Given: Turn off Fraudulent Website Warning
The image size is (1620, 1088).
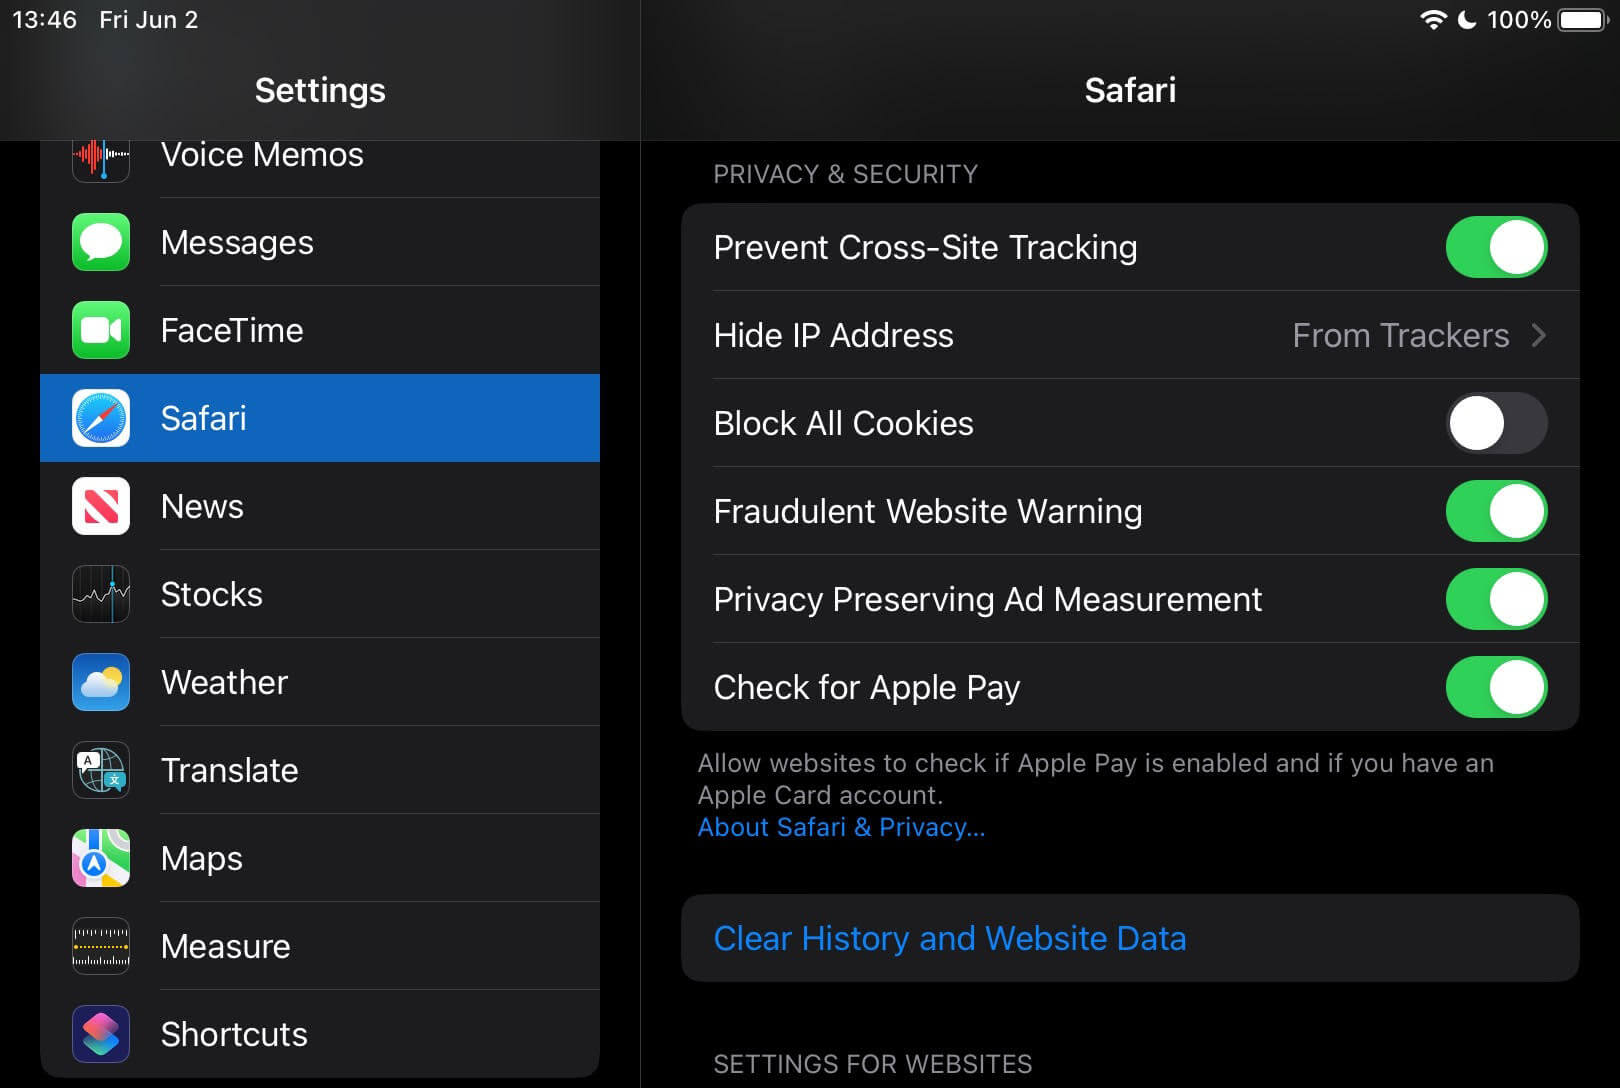Looking at the screenshot, I should pyautogui.click(x=1496, y=511).
